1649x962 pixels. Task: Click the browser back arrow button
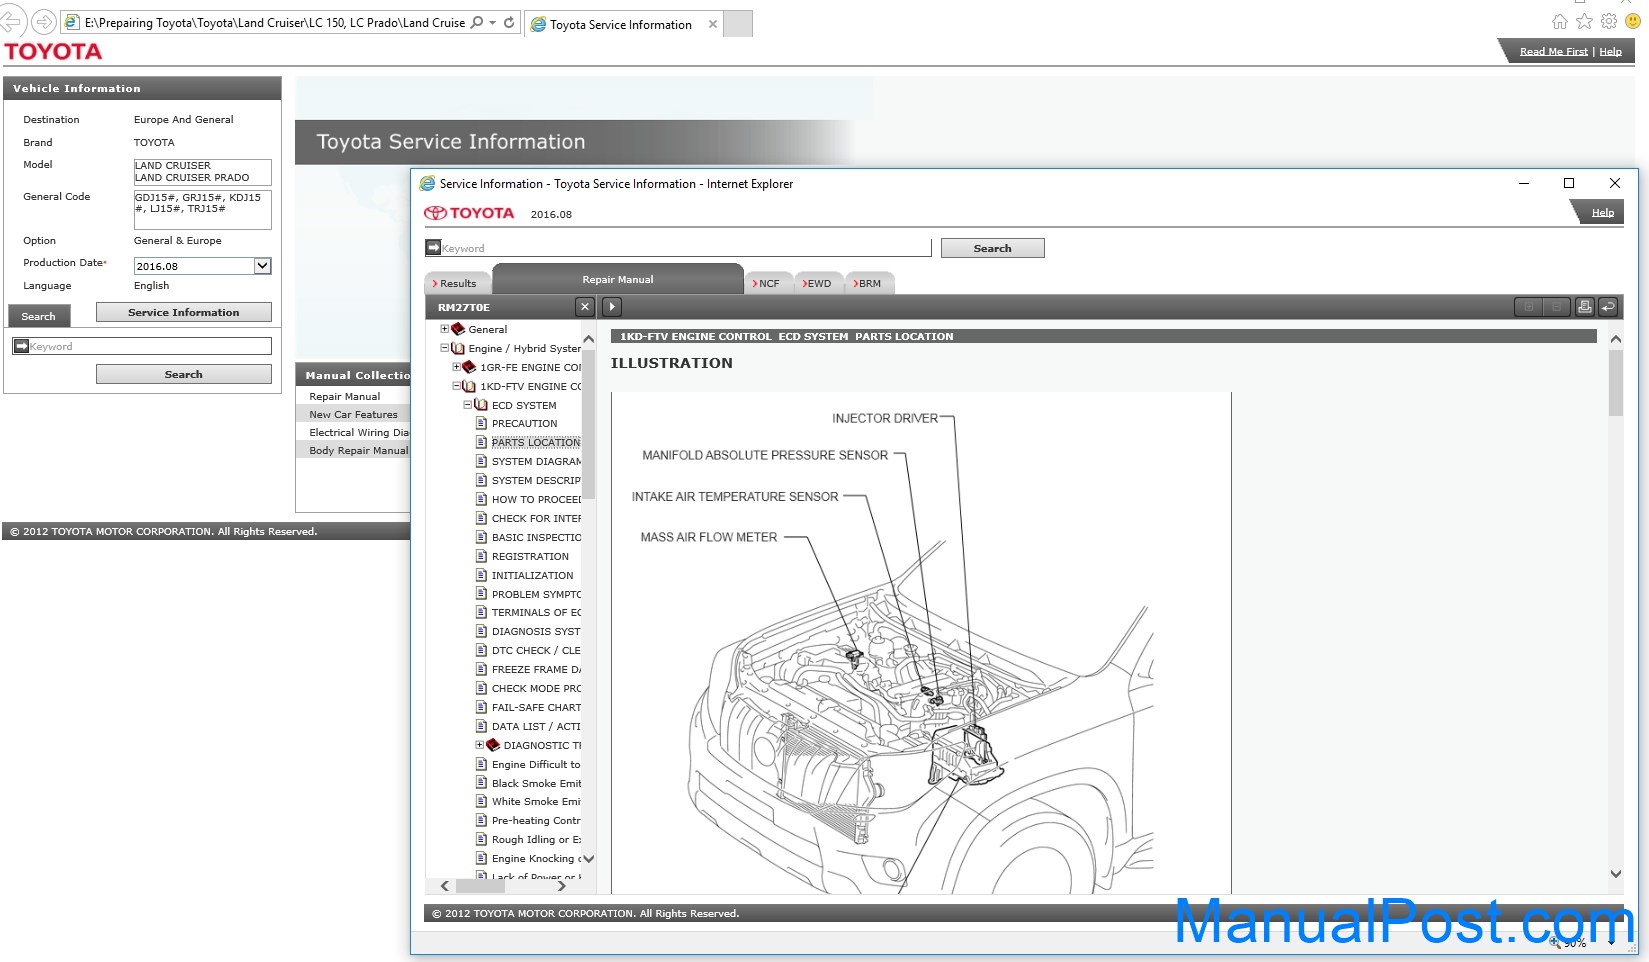tap(11, 22)
